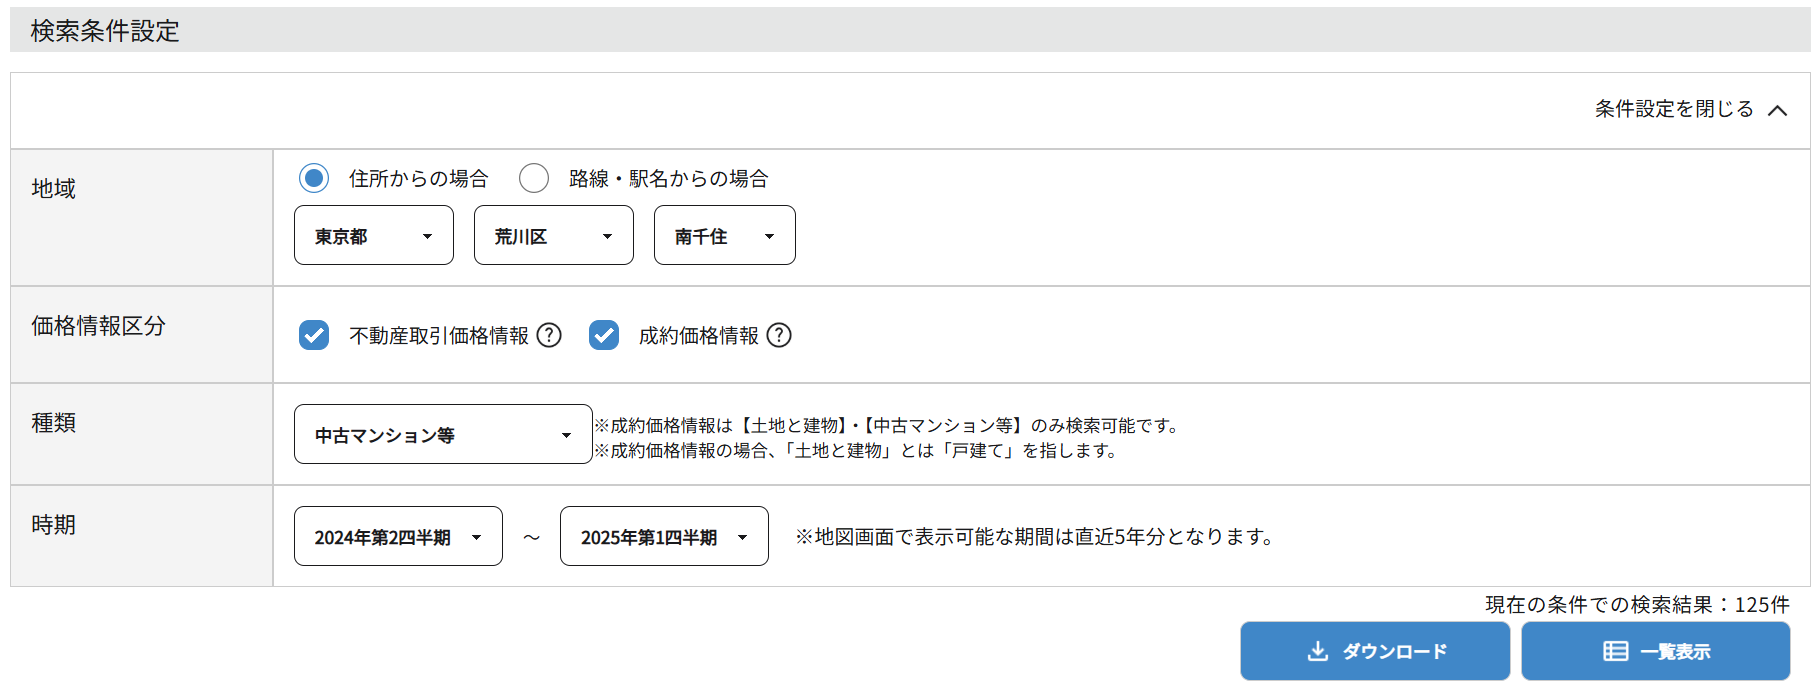Uncheck the 不動産取引価格情報 checkbox

[314, 335]
